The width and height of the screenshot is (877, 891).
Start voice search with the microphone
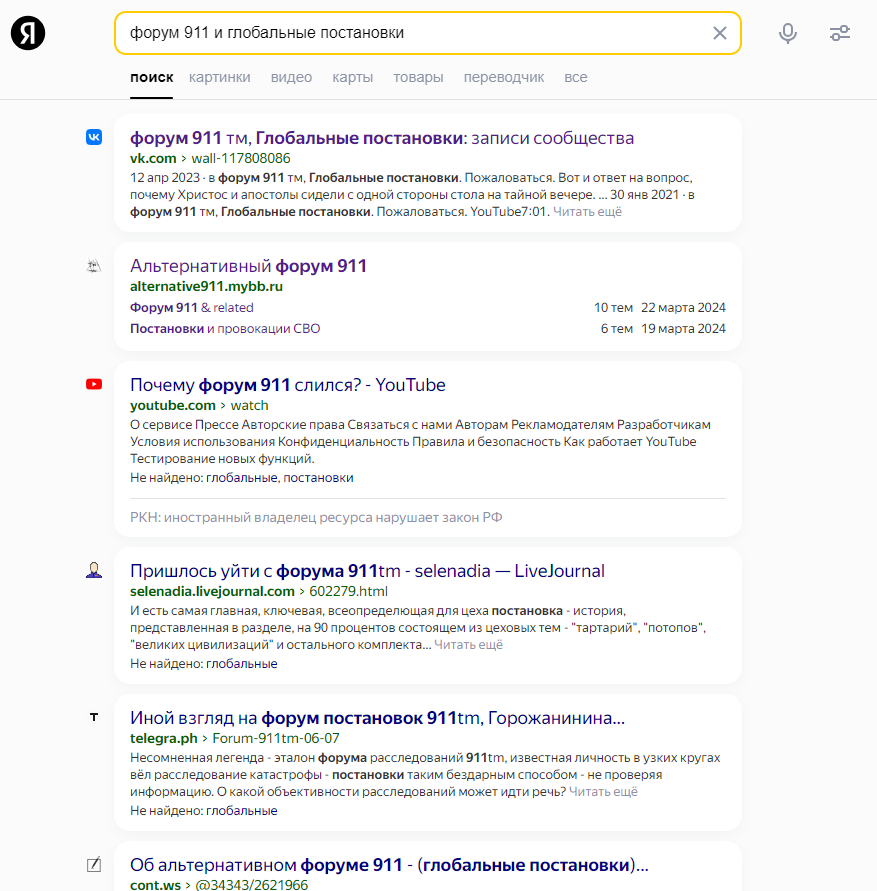click(787, 33)
